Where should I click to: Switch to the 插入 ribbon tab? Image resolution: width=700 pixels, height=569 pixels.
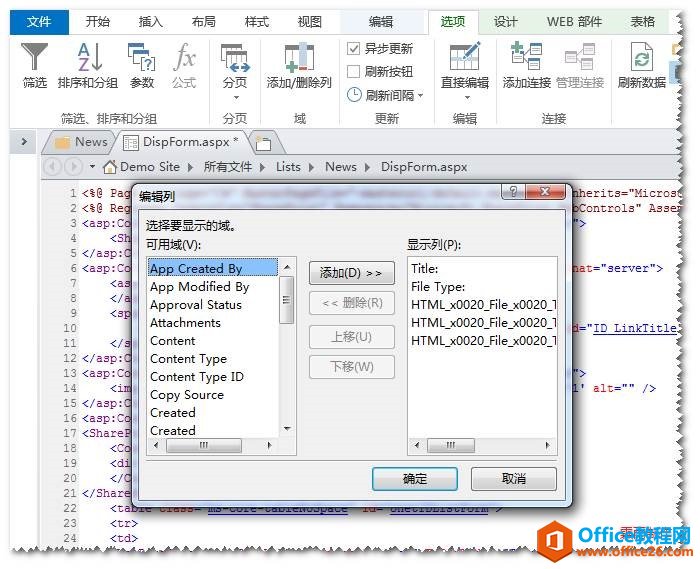coord(150,22)
